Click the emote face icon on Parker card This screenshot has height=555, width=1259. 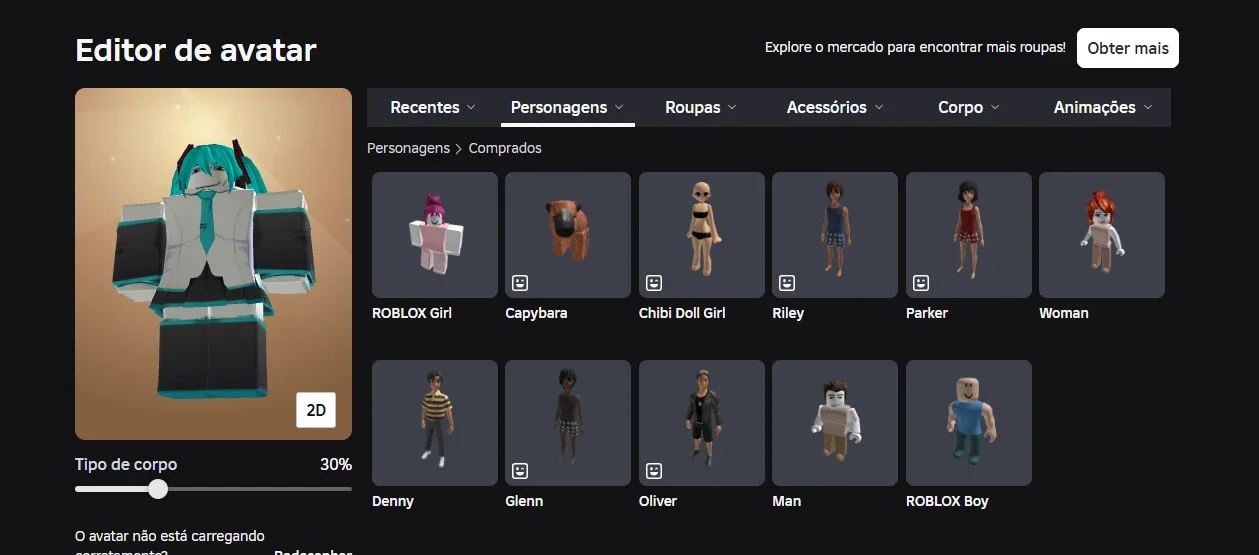(x=921, y=283)
